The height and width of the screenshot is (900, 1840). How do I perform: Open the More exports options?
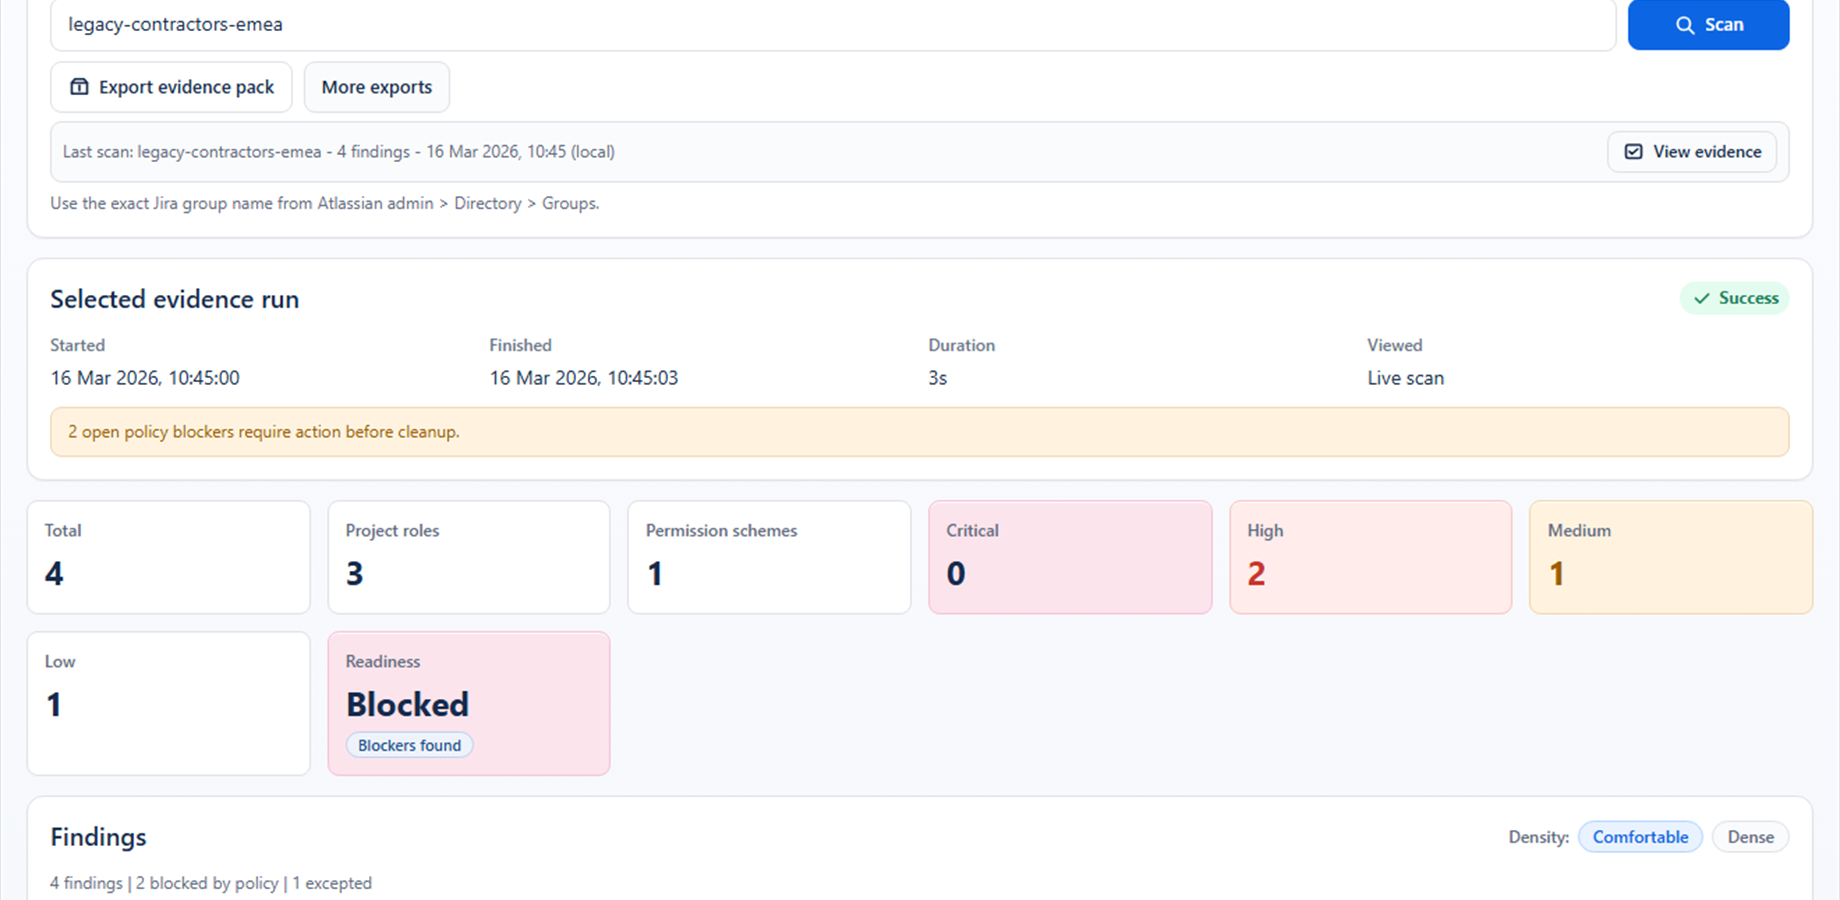[377, 87]
